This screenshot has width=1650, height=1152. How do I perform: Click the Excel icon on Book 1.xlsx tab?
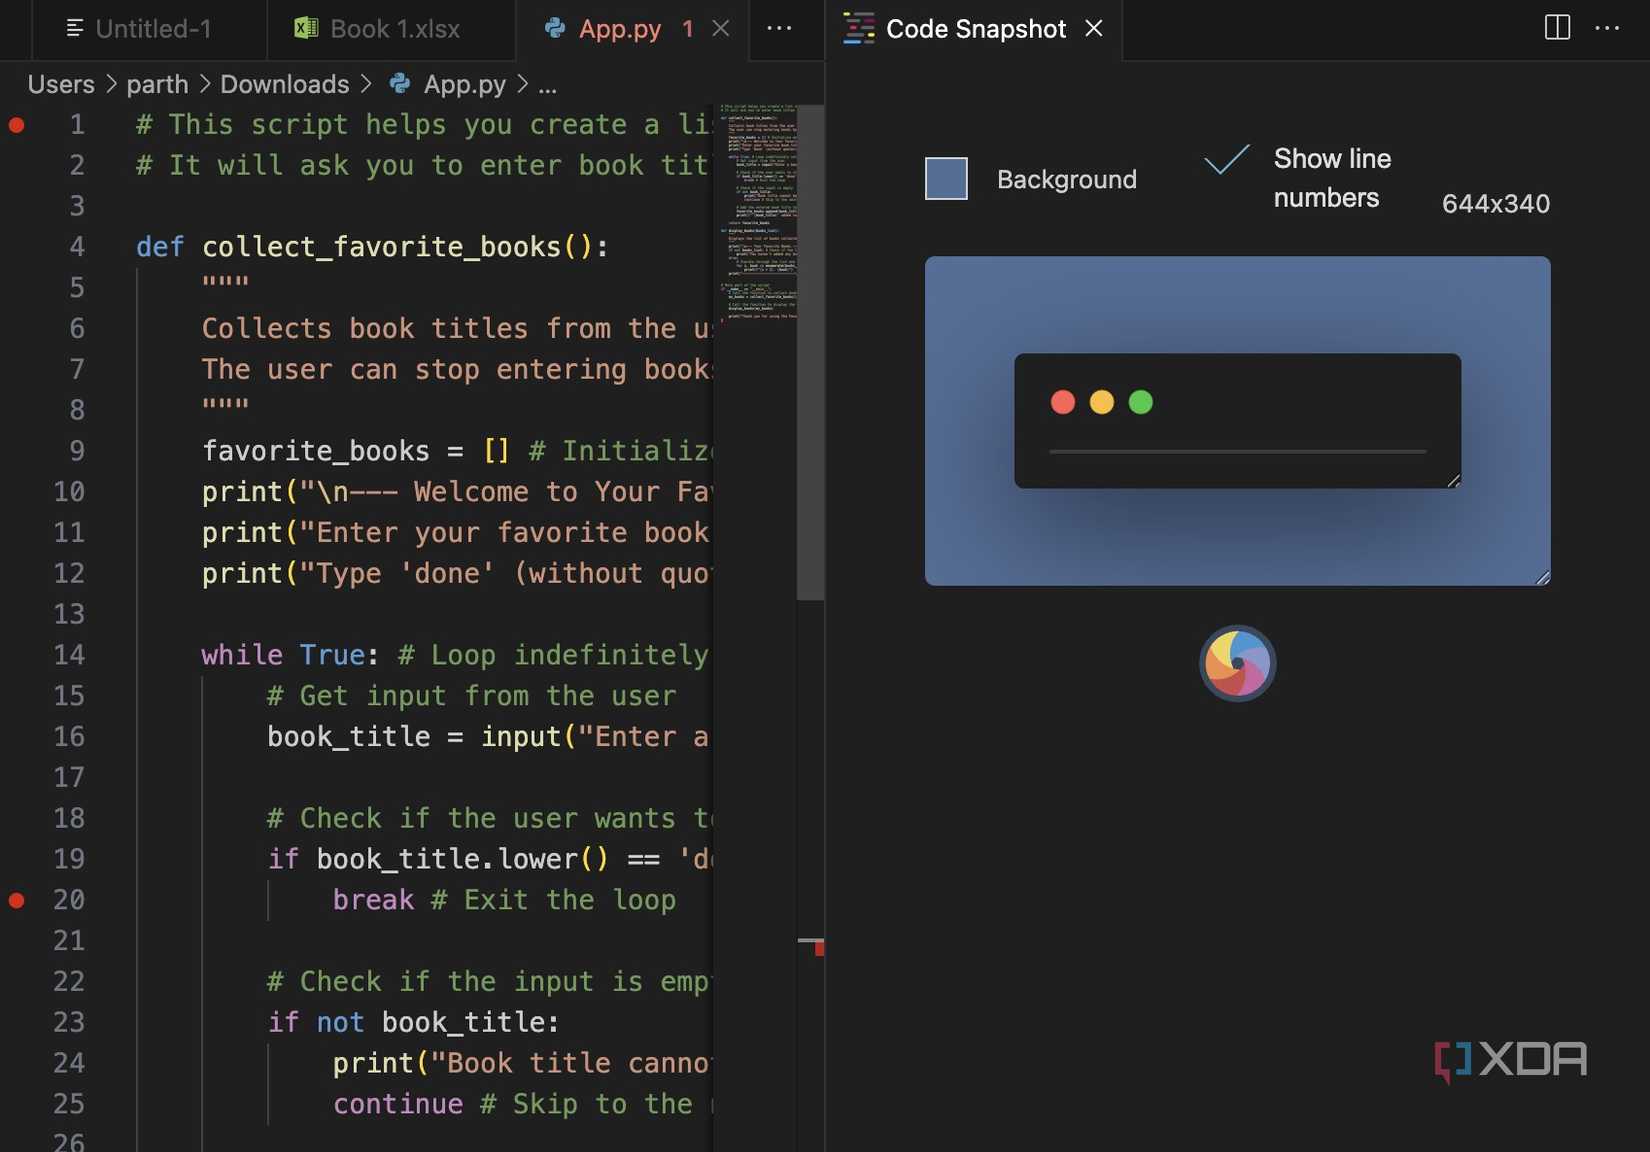tap(306, 29)
